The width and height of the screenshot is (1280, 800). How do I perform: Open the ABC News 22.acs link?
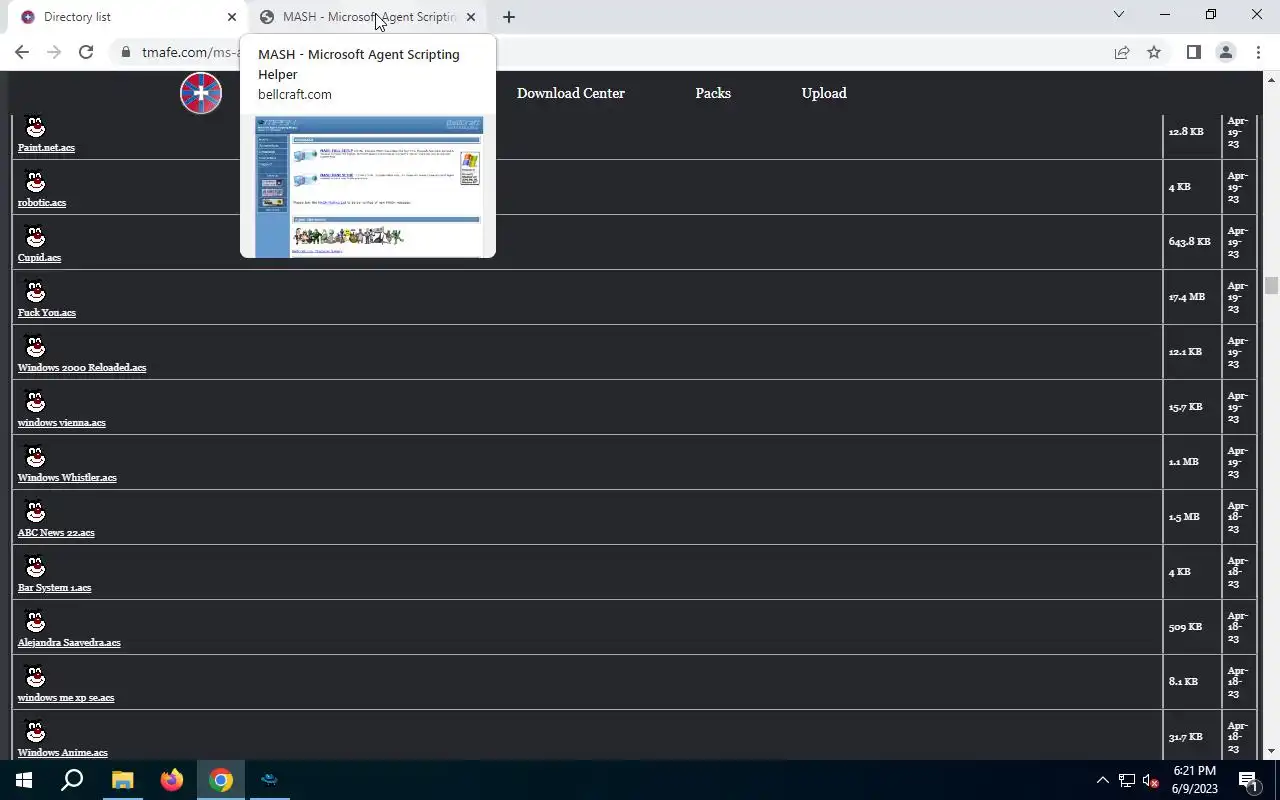click(56, 533)
